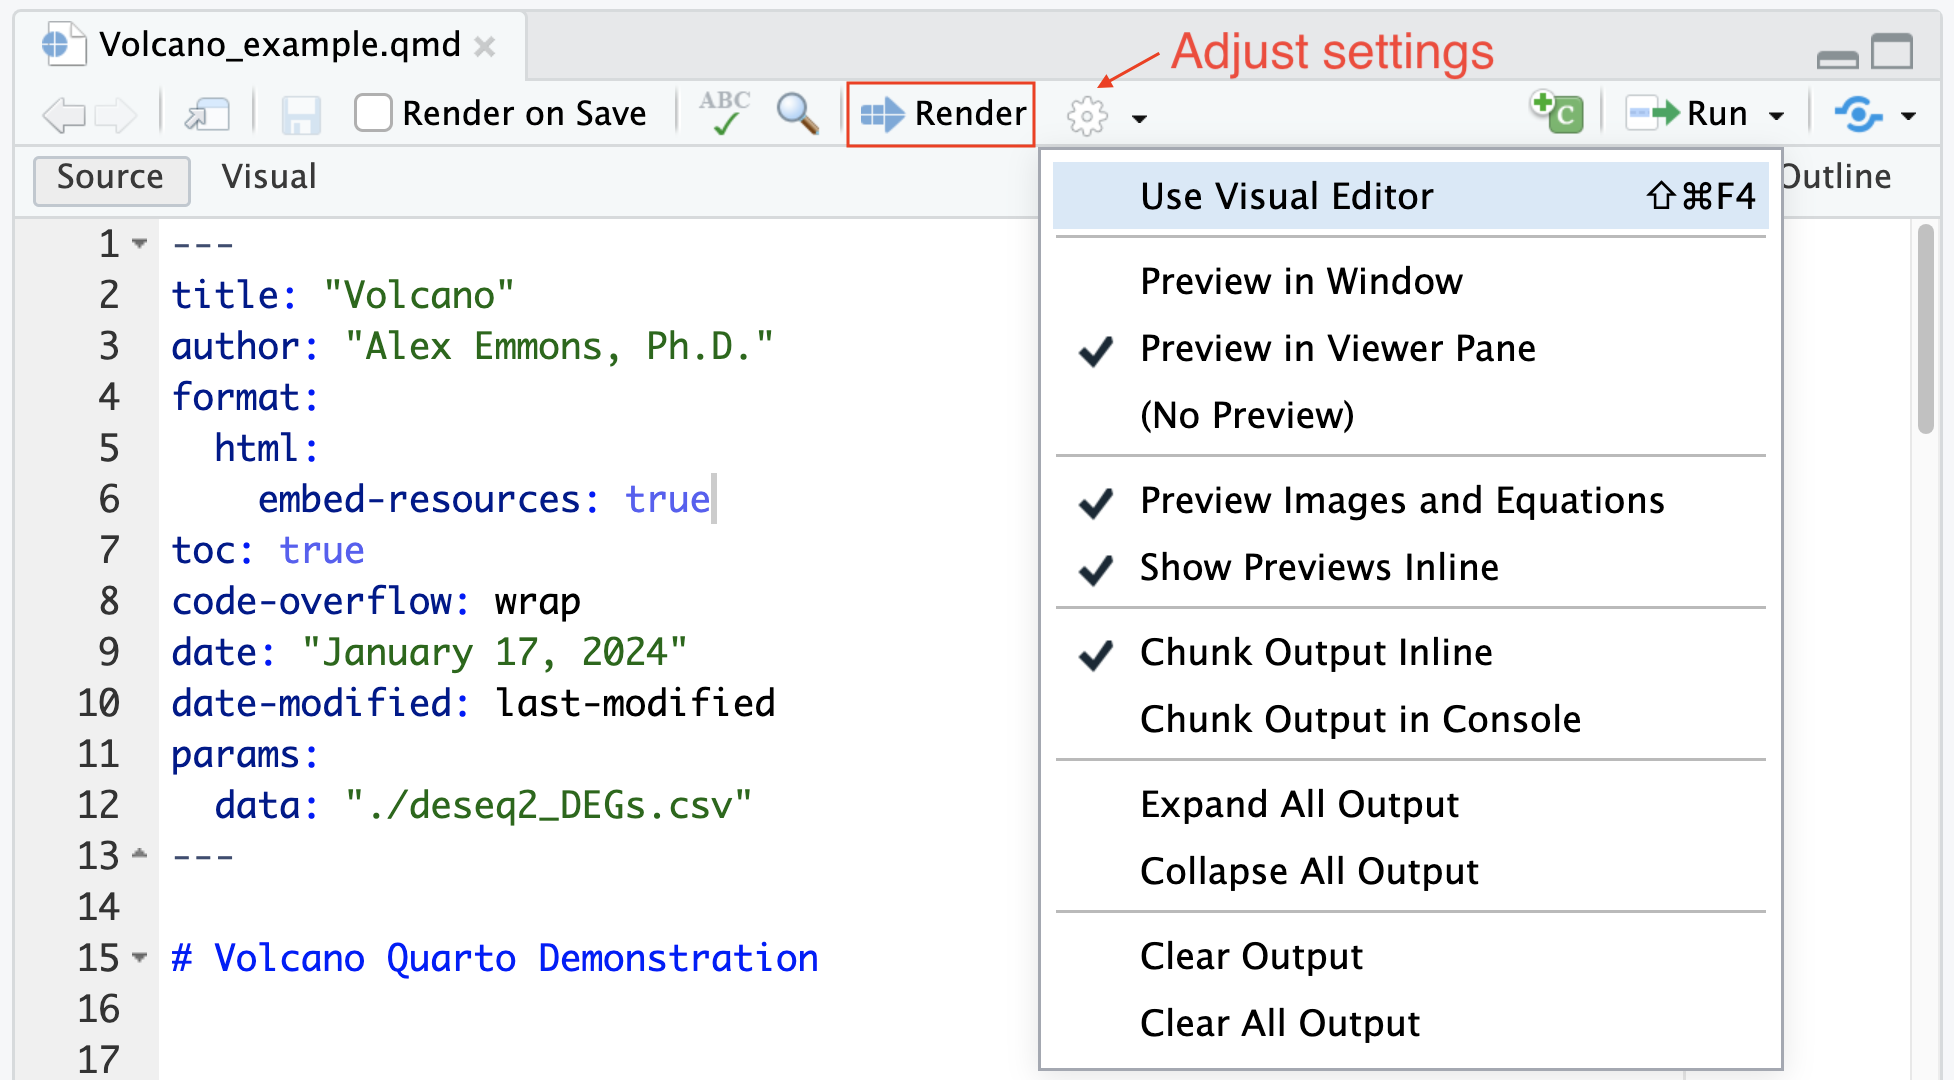The width and height of the screenshot is (1954, 1080).
Task: Click the gear settings icon
Action: pos(1087,116)
